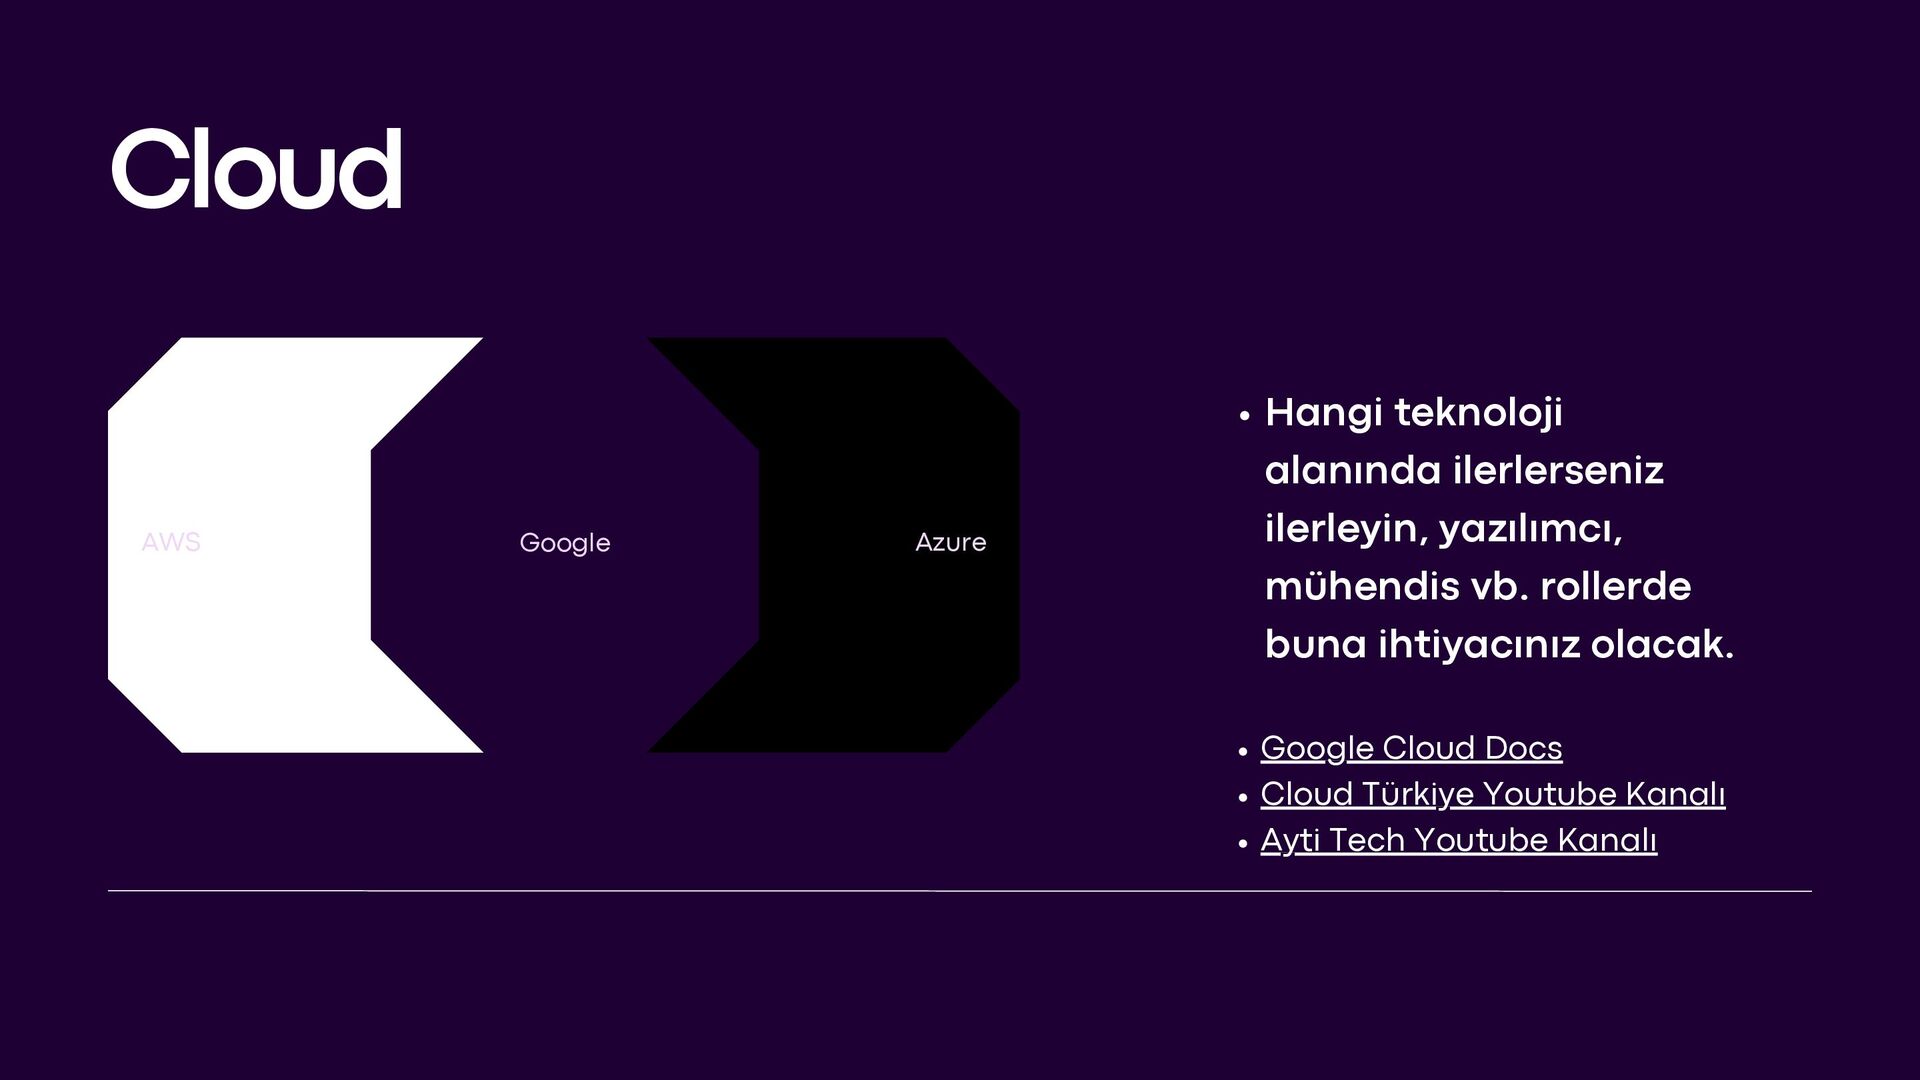Click the horizontal divider line
The height and width of the screenshot is (1080, 1920).
tap(960, 890)
